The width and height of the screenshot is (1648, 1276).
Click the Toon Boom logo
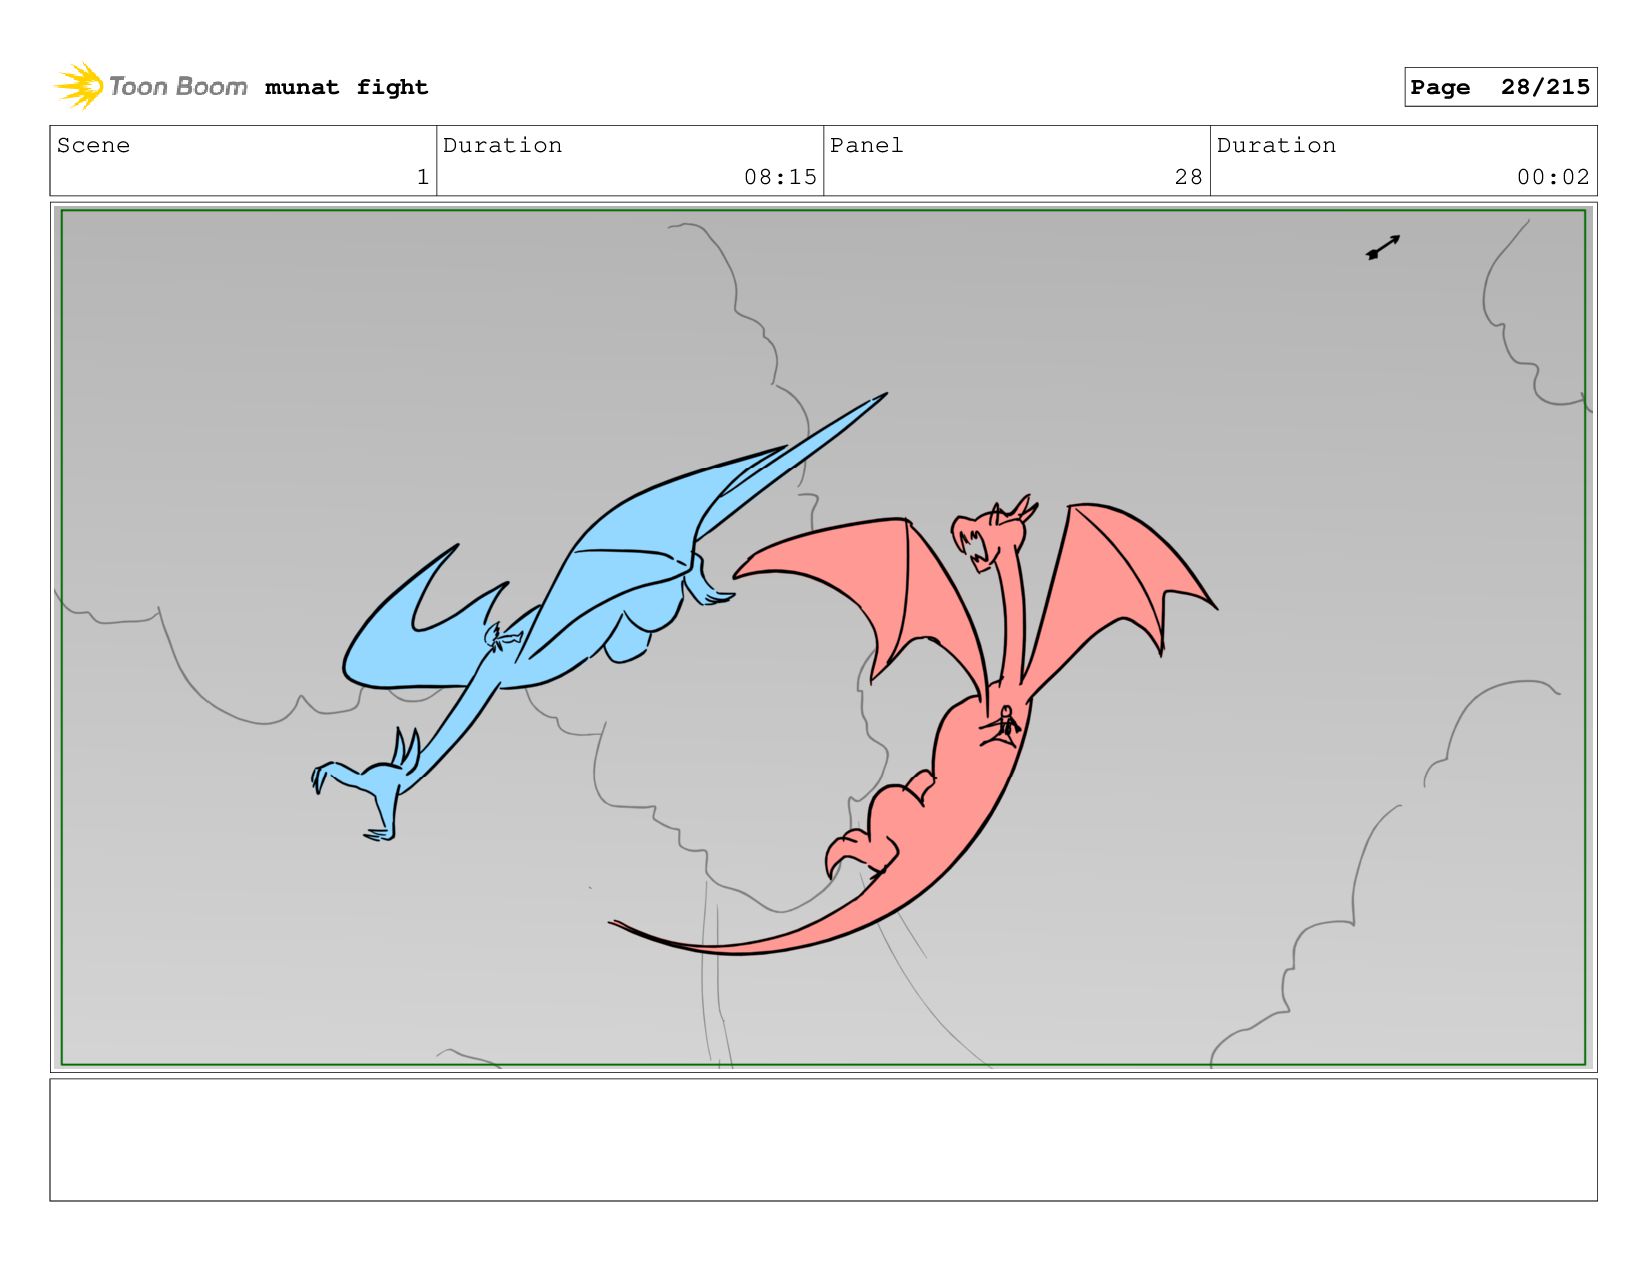[x=151, y=86]
